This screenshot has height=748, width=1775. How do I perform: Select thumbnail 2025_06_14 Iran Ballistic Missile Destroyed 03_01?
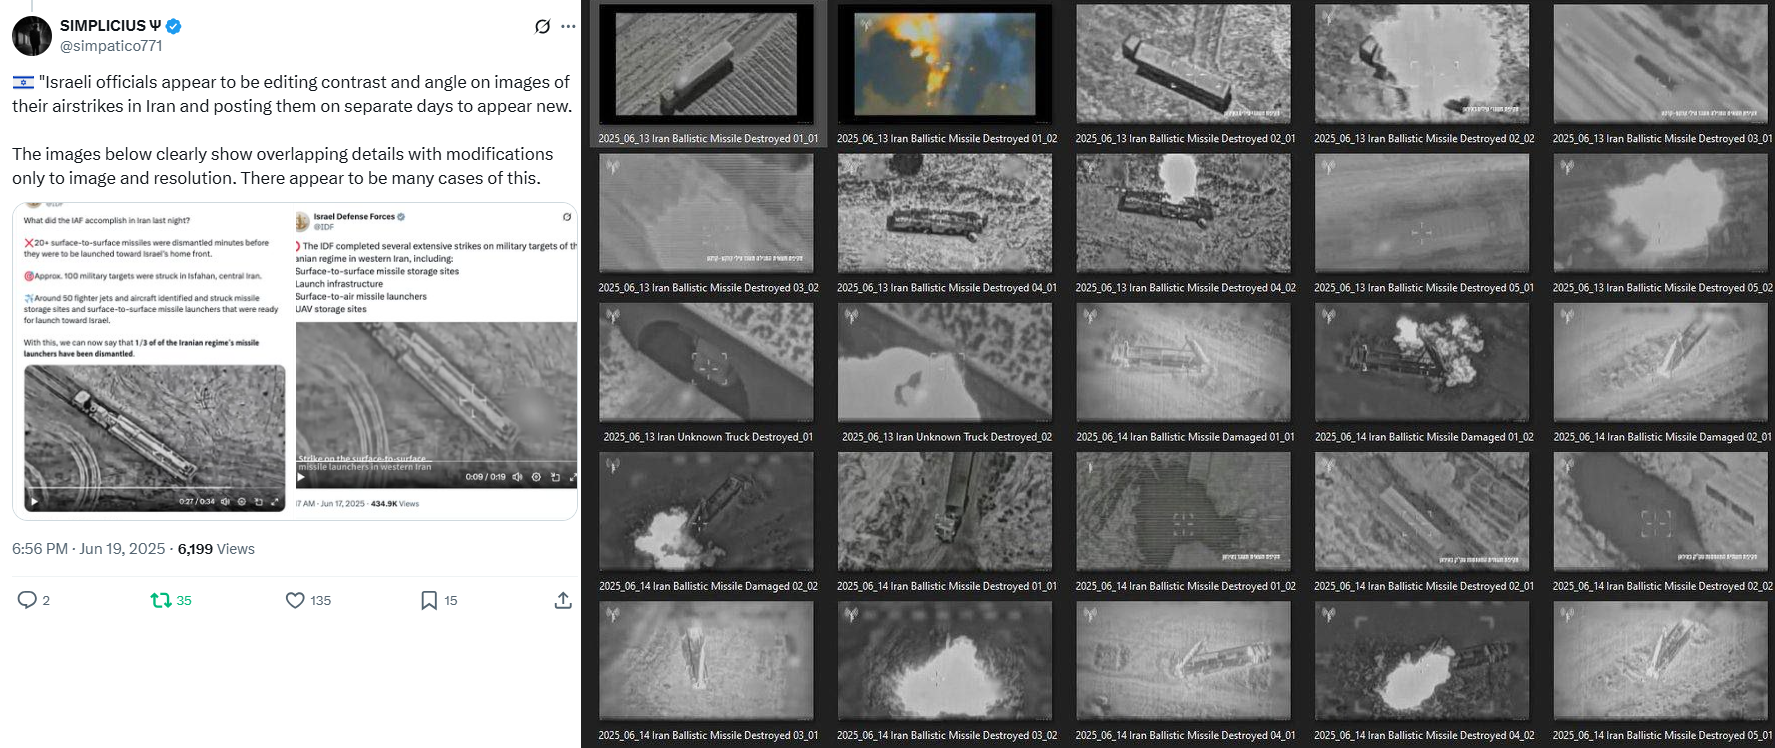pos(706,660)
